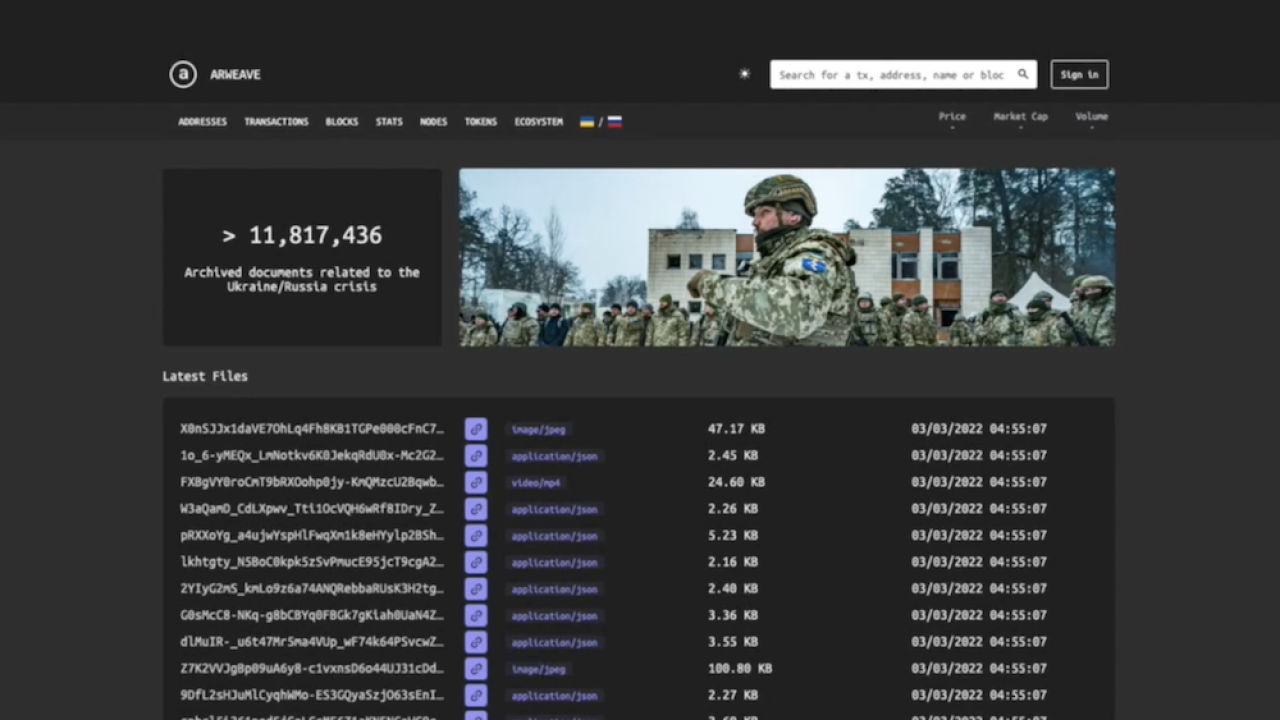The height and width of the screenshot is (720, 1280).
Task: Navigate to the Tokens page
Action: tap(481, 122)
